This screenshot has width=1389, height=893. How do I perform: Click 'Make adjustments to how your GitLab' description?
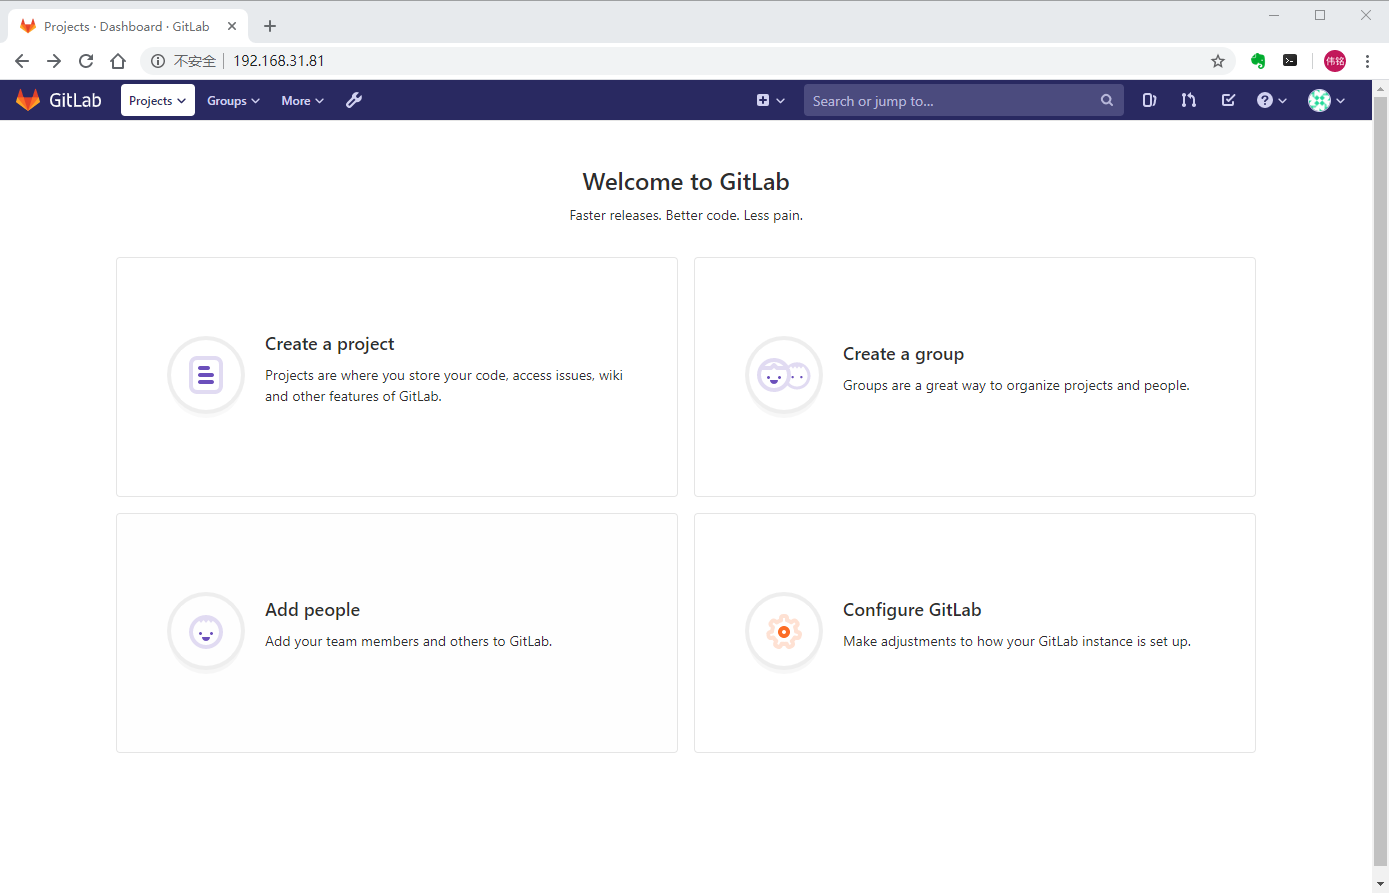(1017, 641)
